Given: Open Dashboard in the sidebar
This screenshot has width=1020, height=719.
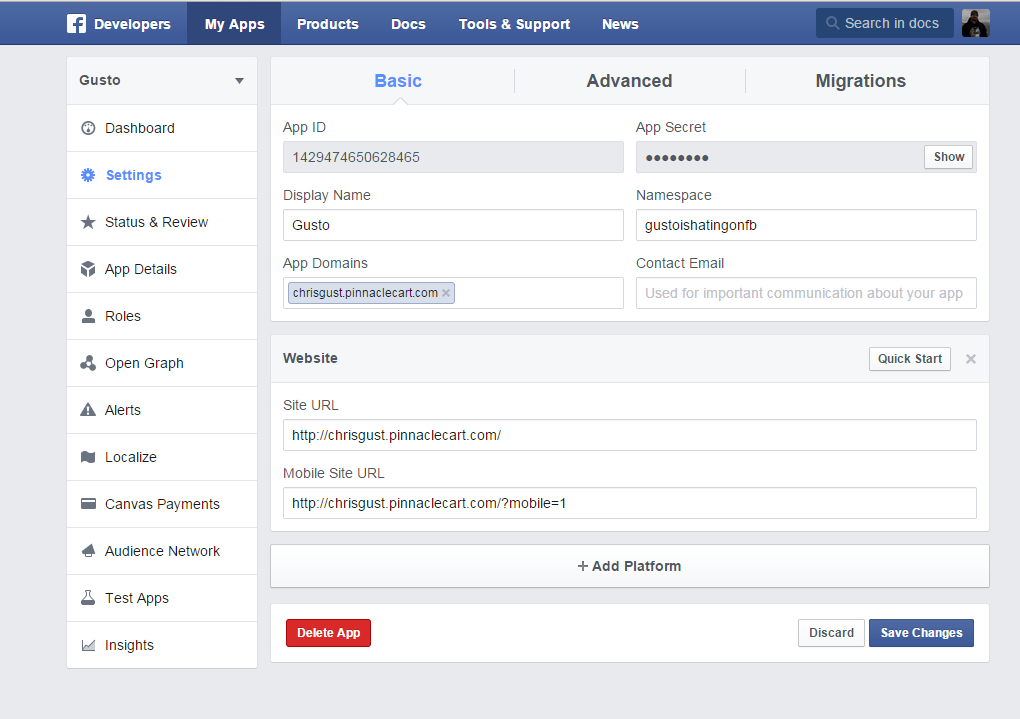Looking at the screenshot, I should [162, 128].
